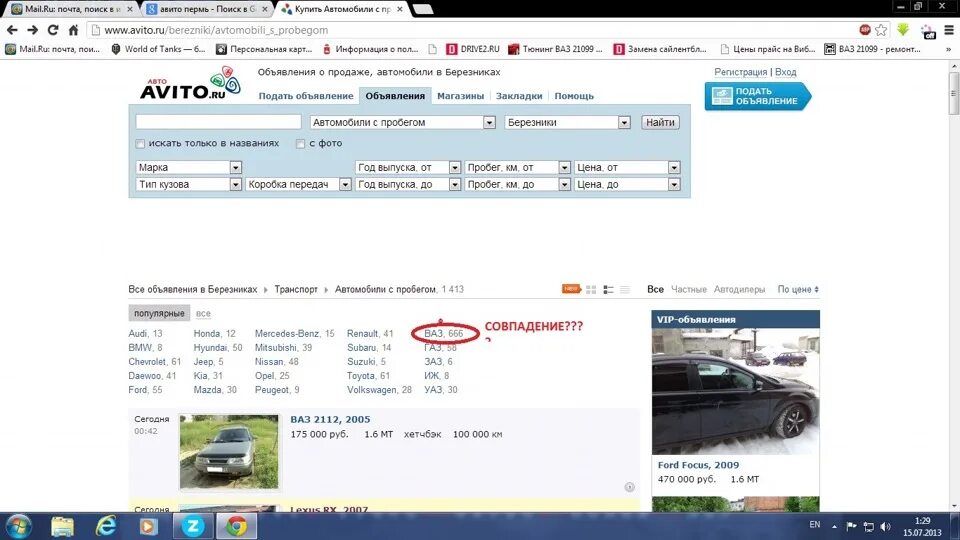Viewport: 960px width, 540px height.
Task: Open the 'Год выпуска, от' dropdown
Action: pyautogui.click(x=408, y=167)
